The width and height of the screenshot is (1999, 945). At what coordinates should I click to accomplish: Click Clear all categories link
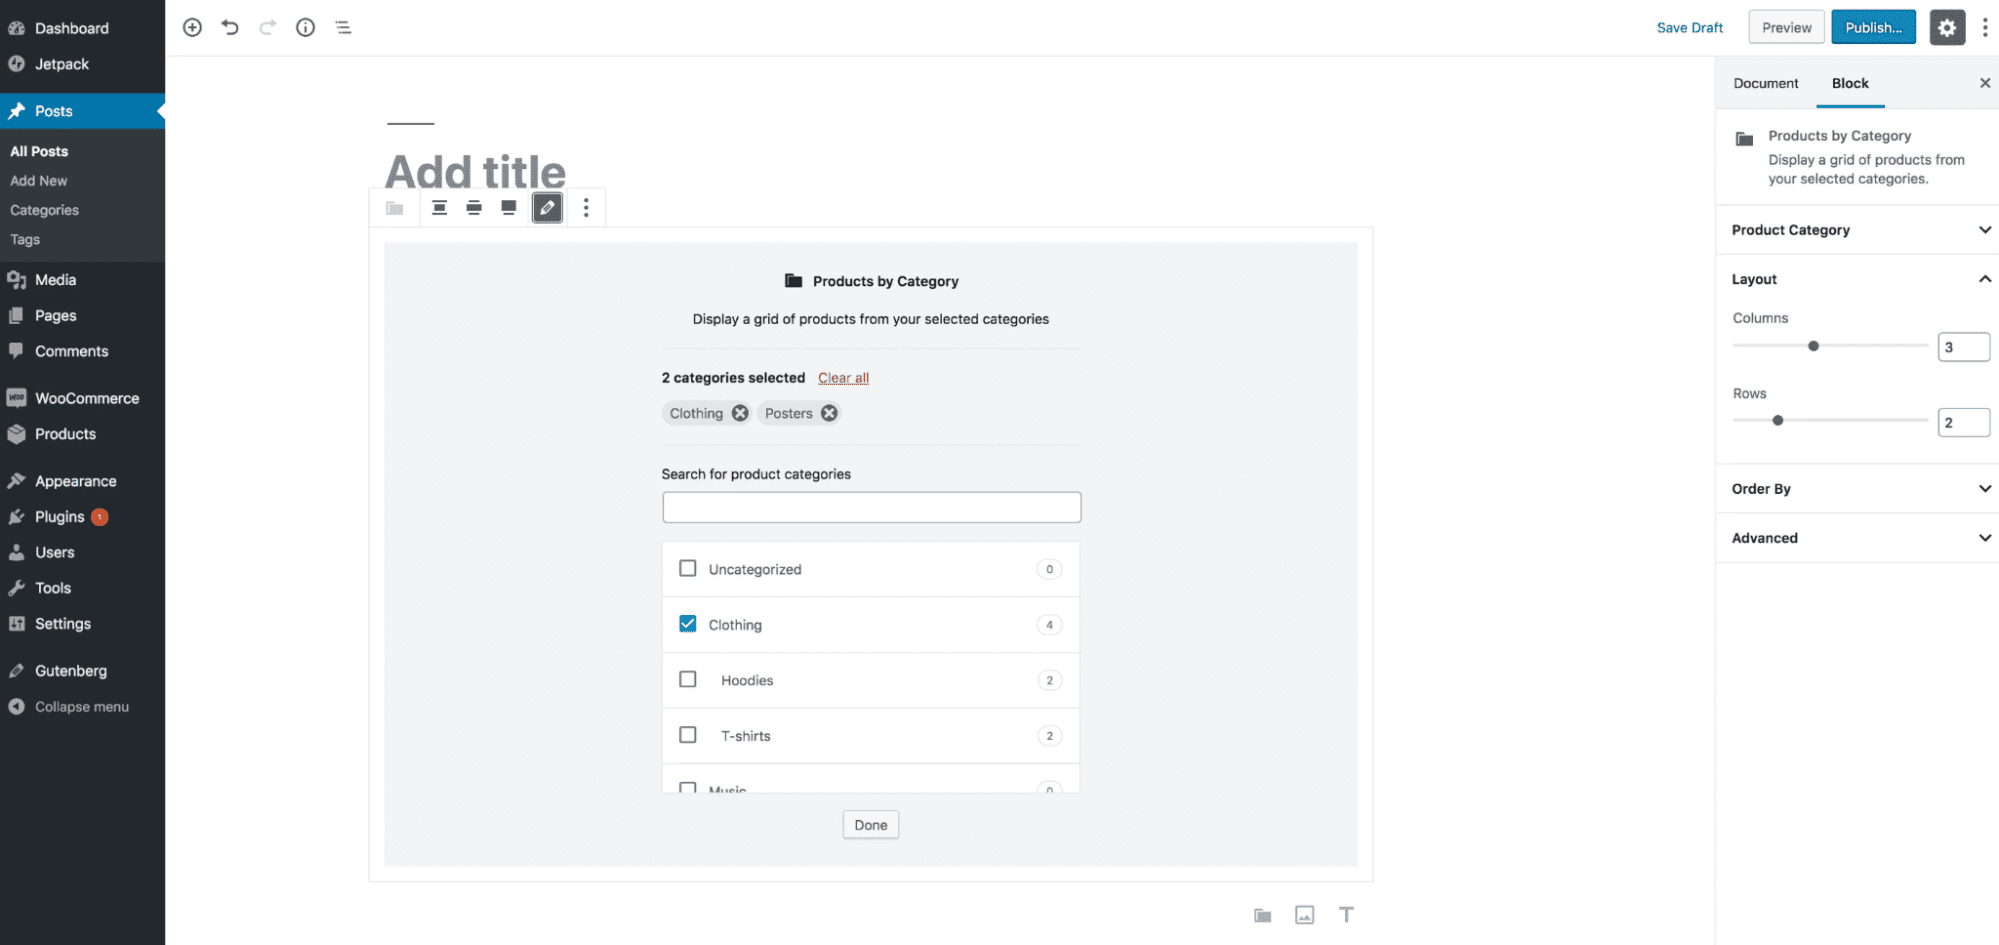point(843,378)
